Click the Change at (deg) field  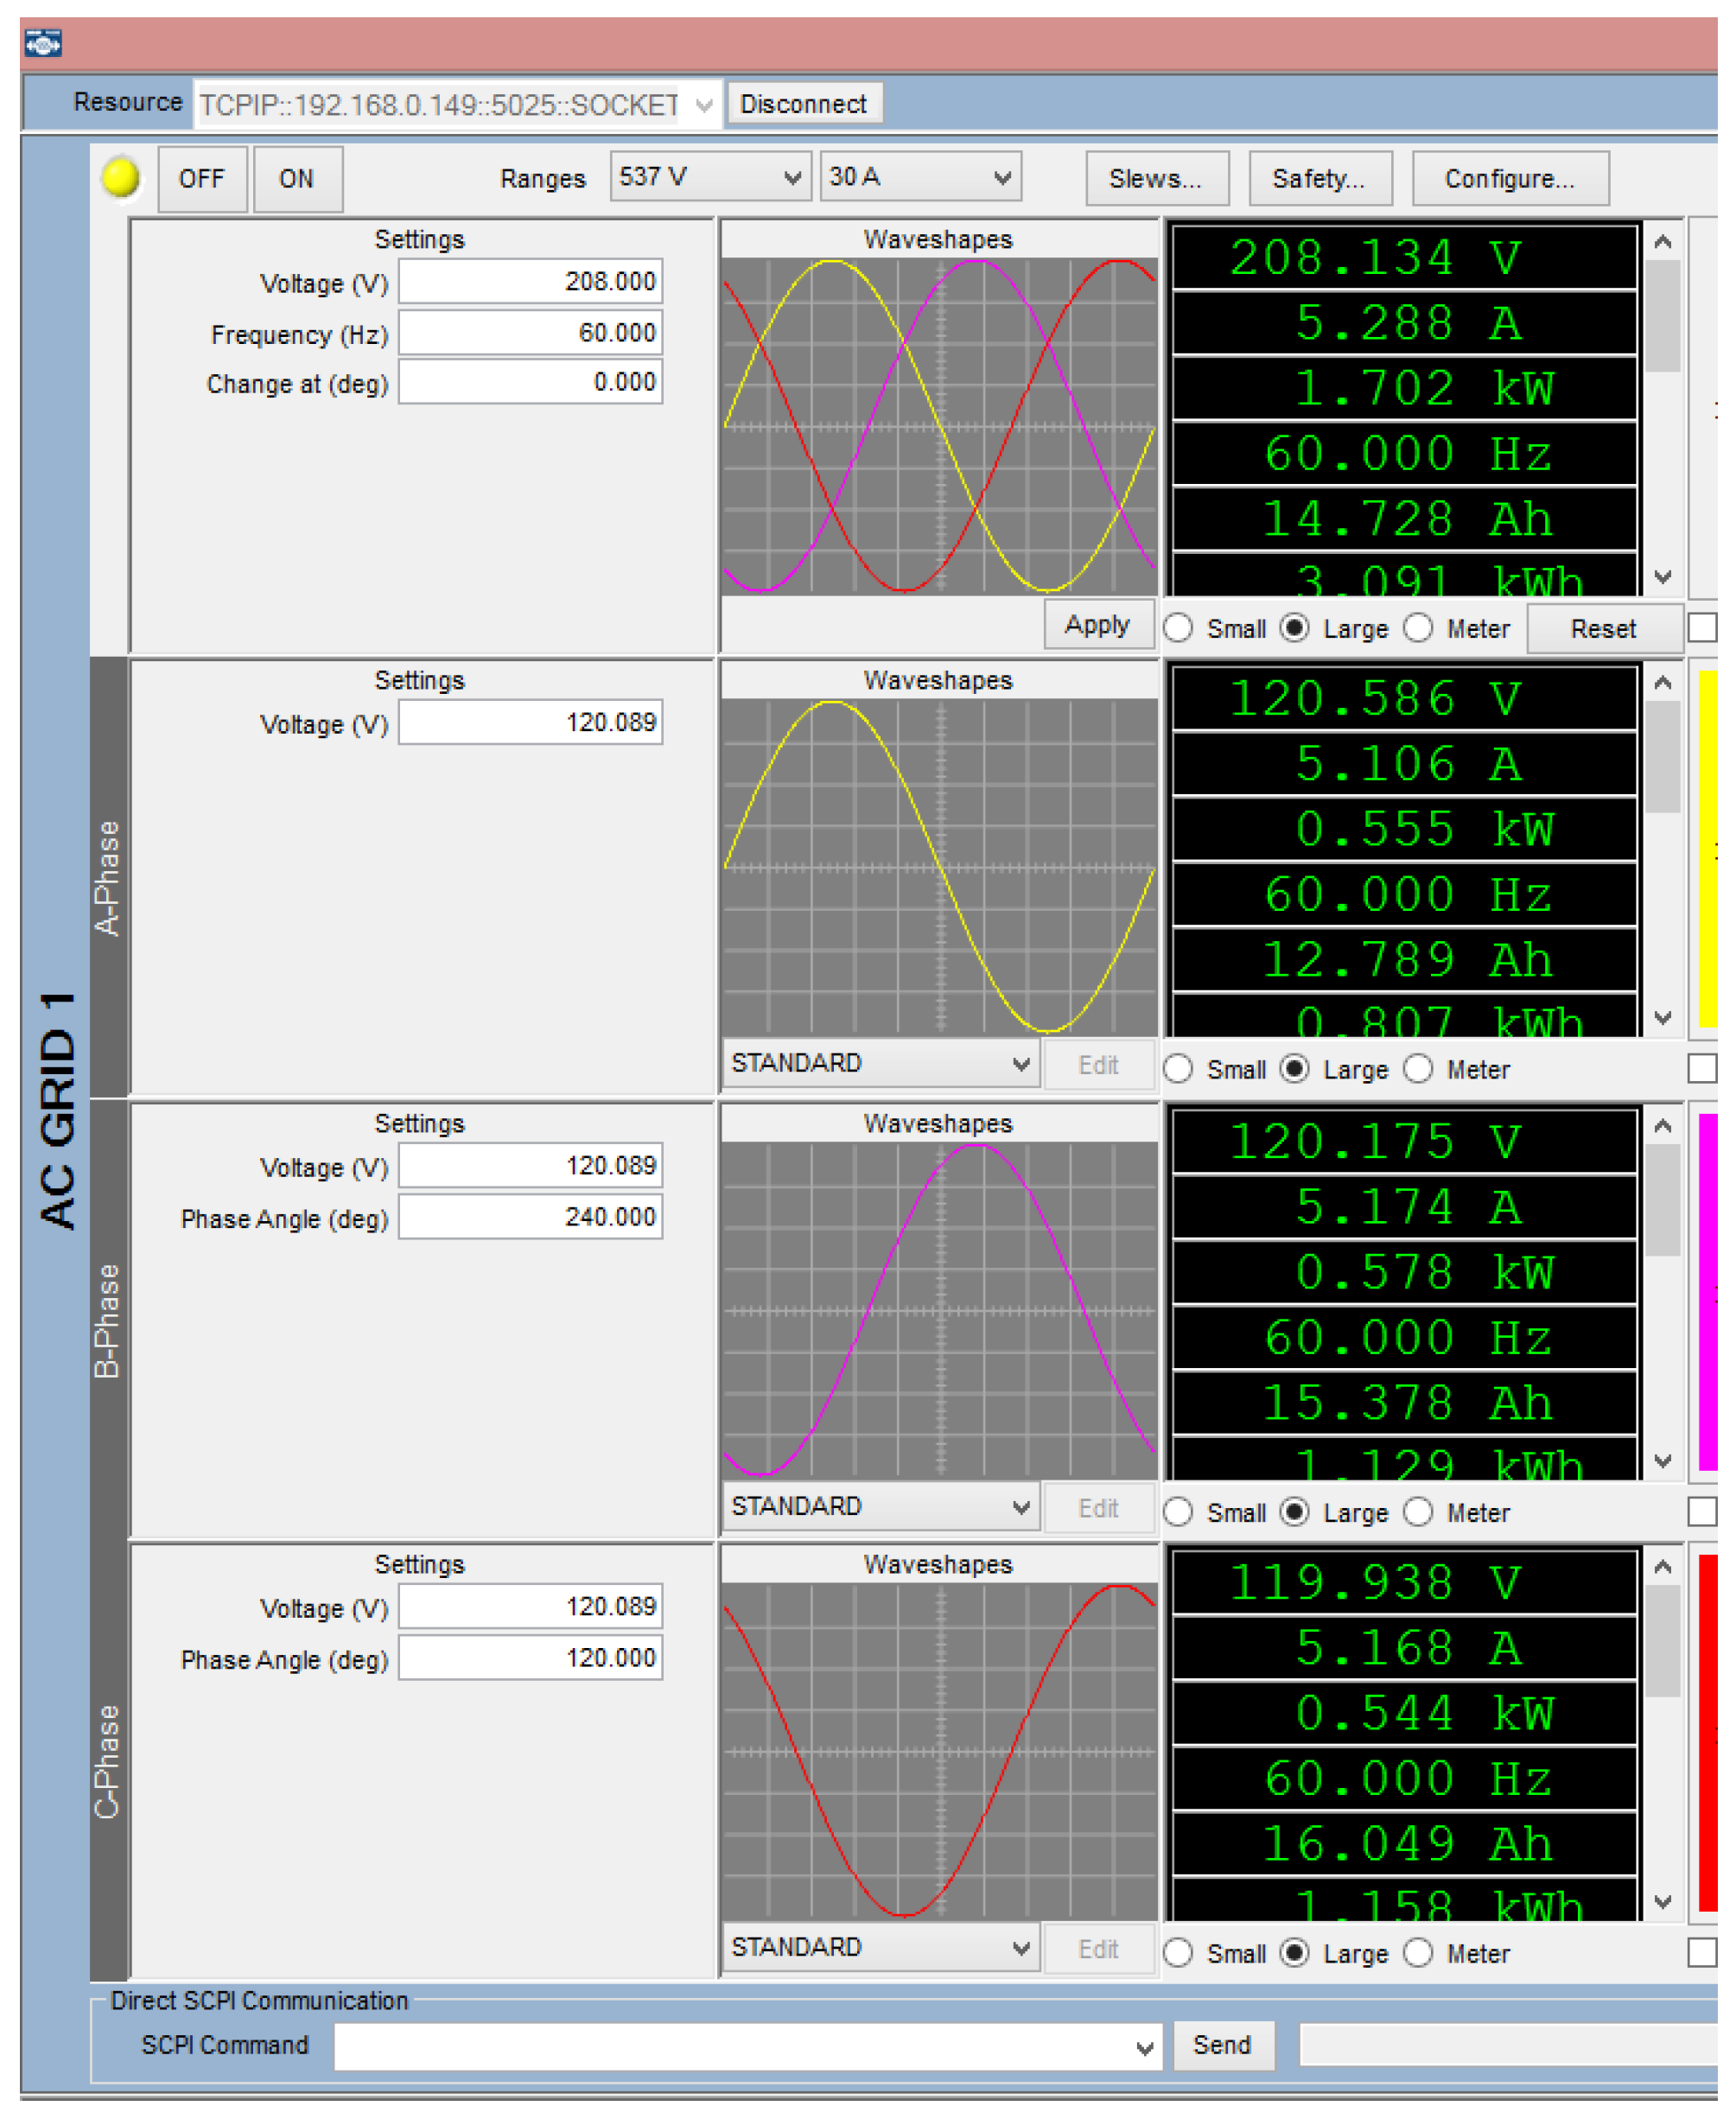click(530, 382)
